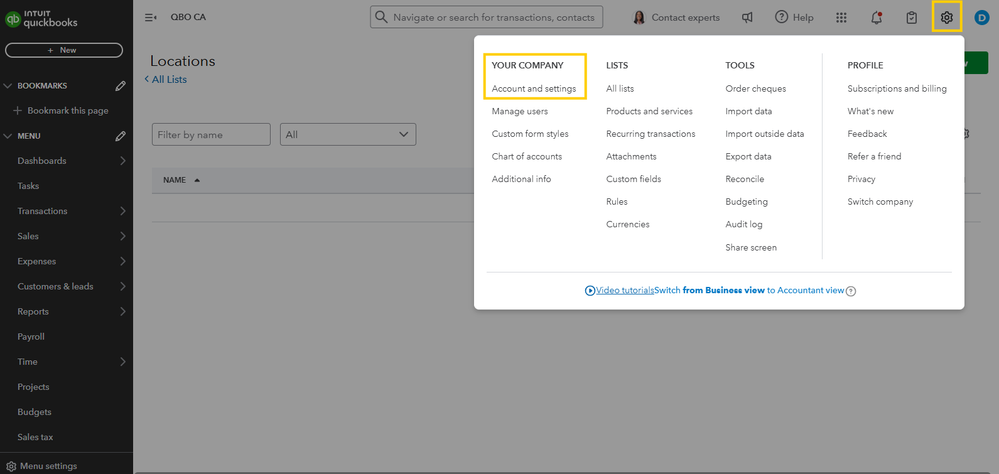Select Export data

(748, 156)
